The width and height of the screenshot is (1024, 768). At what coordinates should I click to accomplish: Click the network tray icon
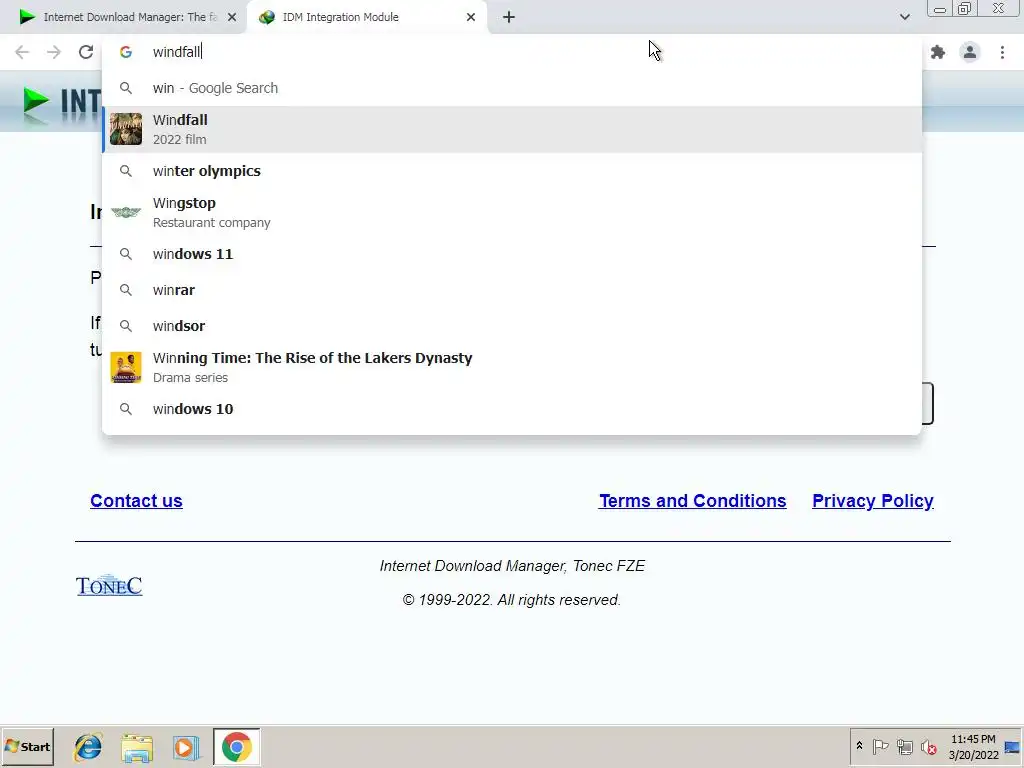pyautogui.click(x=904, y=746)
